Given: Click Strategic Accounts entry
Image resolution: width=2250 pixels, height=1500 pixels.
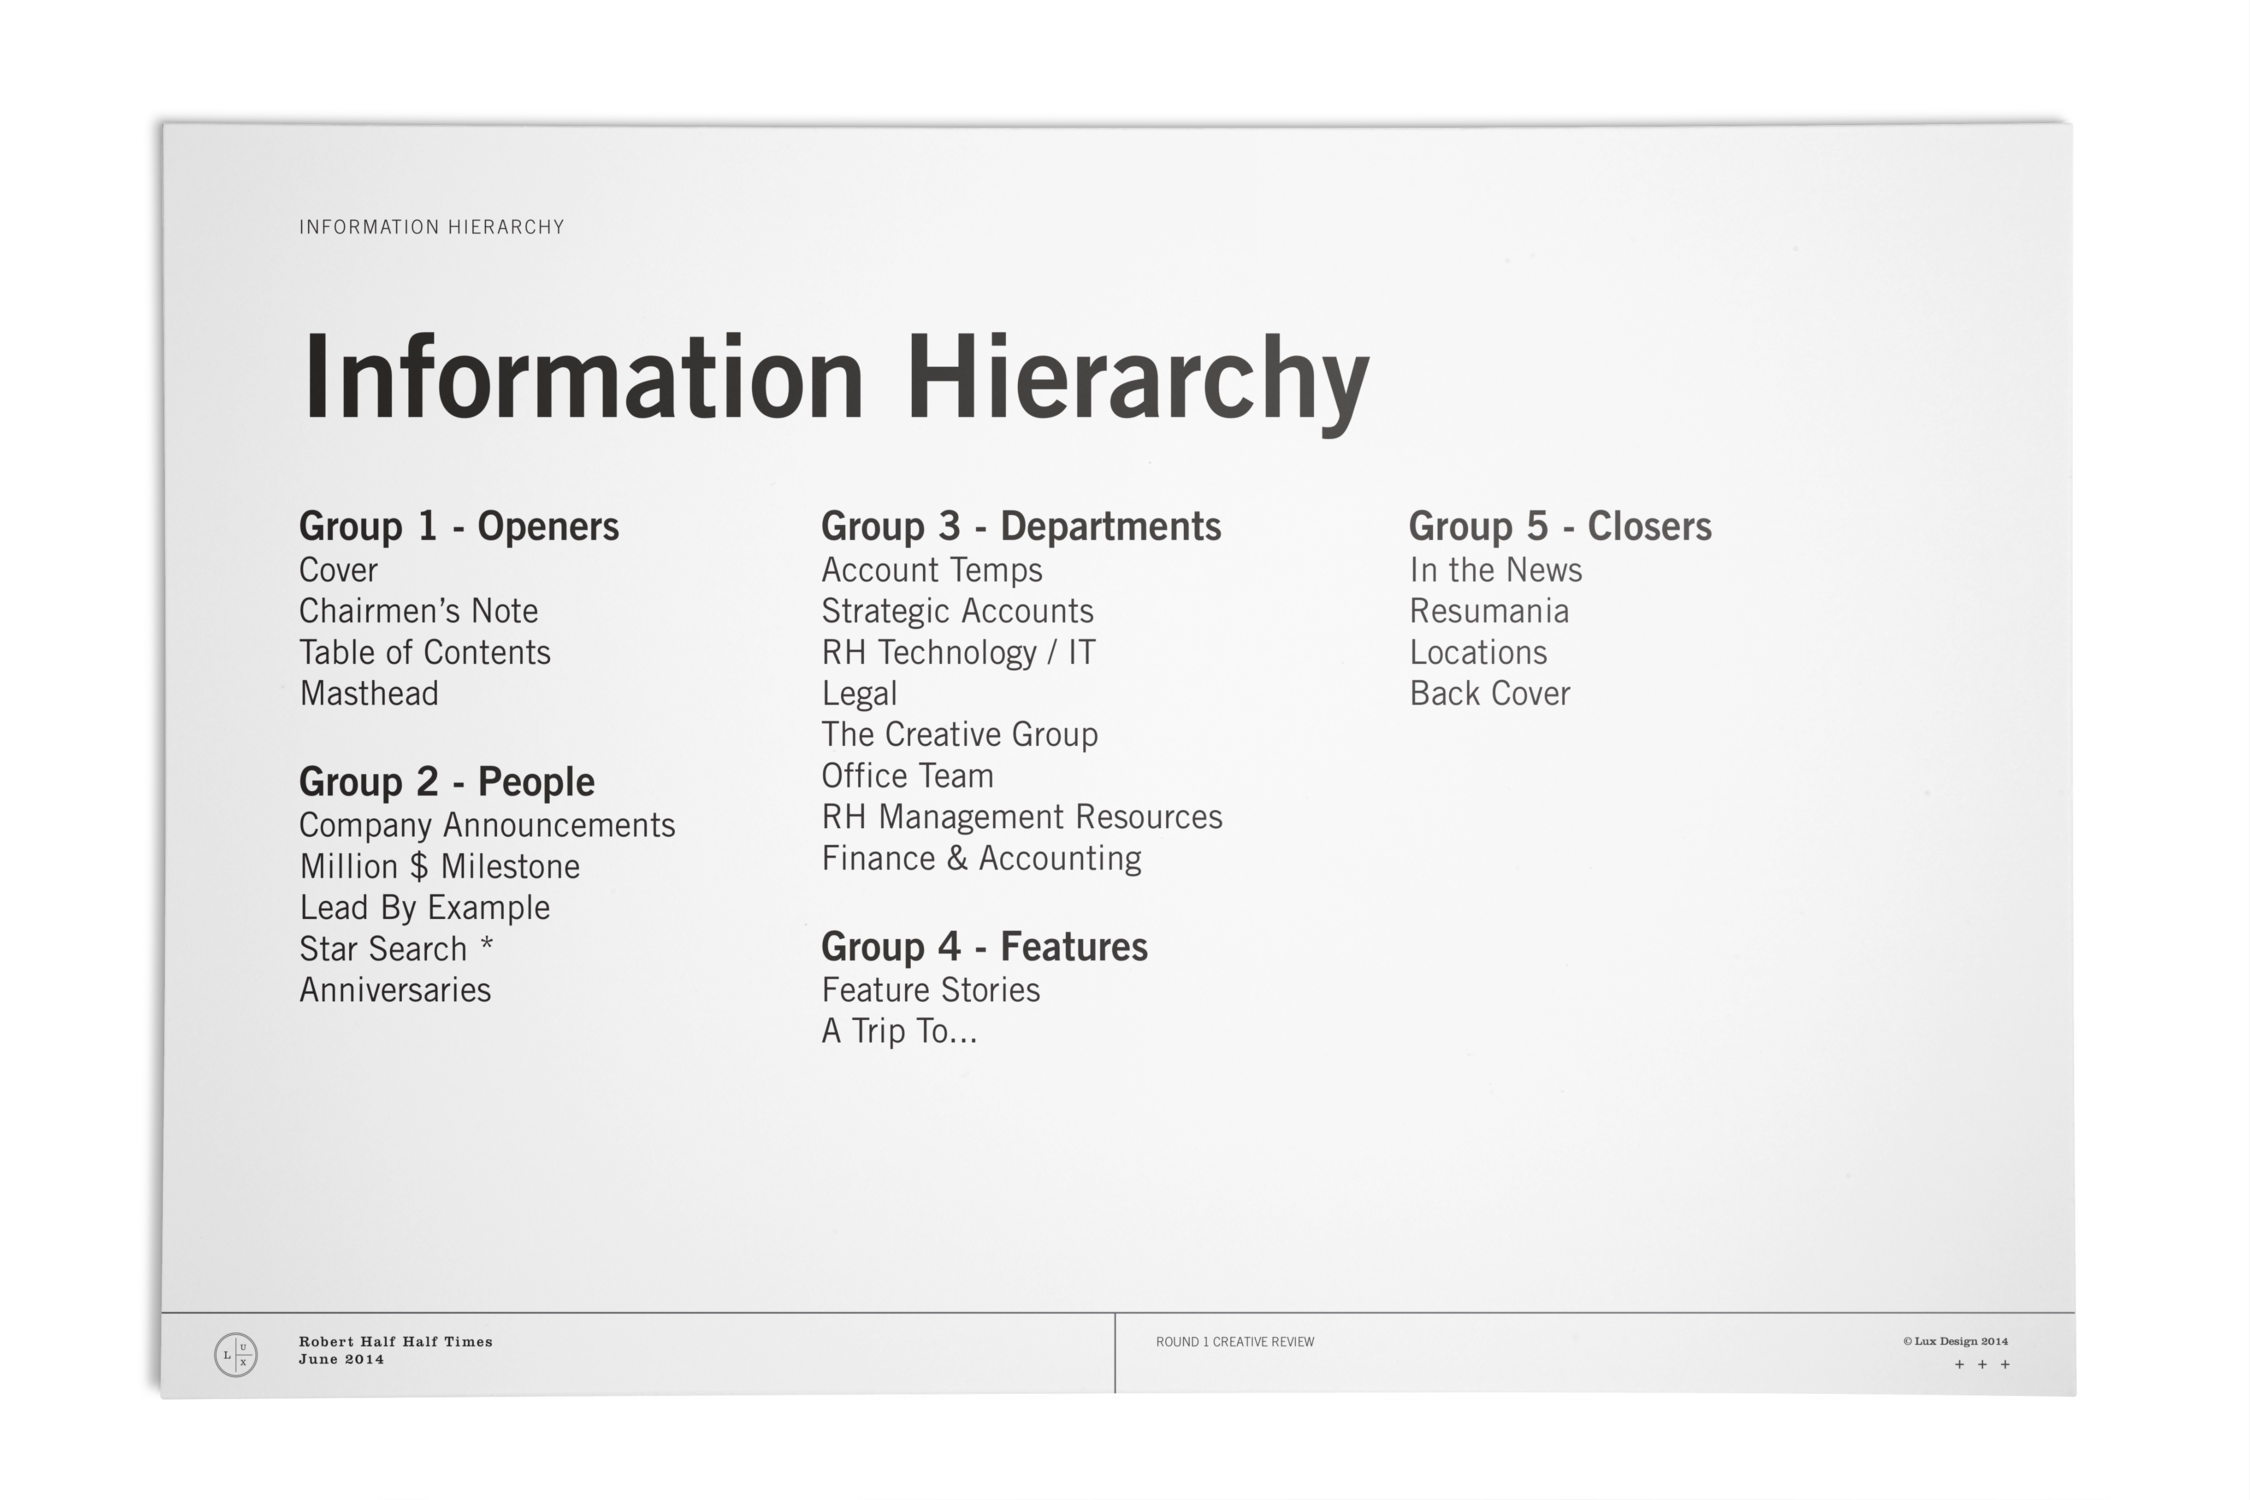Looking at the screenshot, I should [958, 611].
